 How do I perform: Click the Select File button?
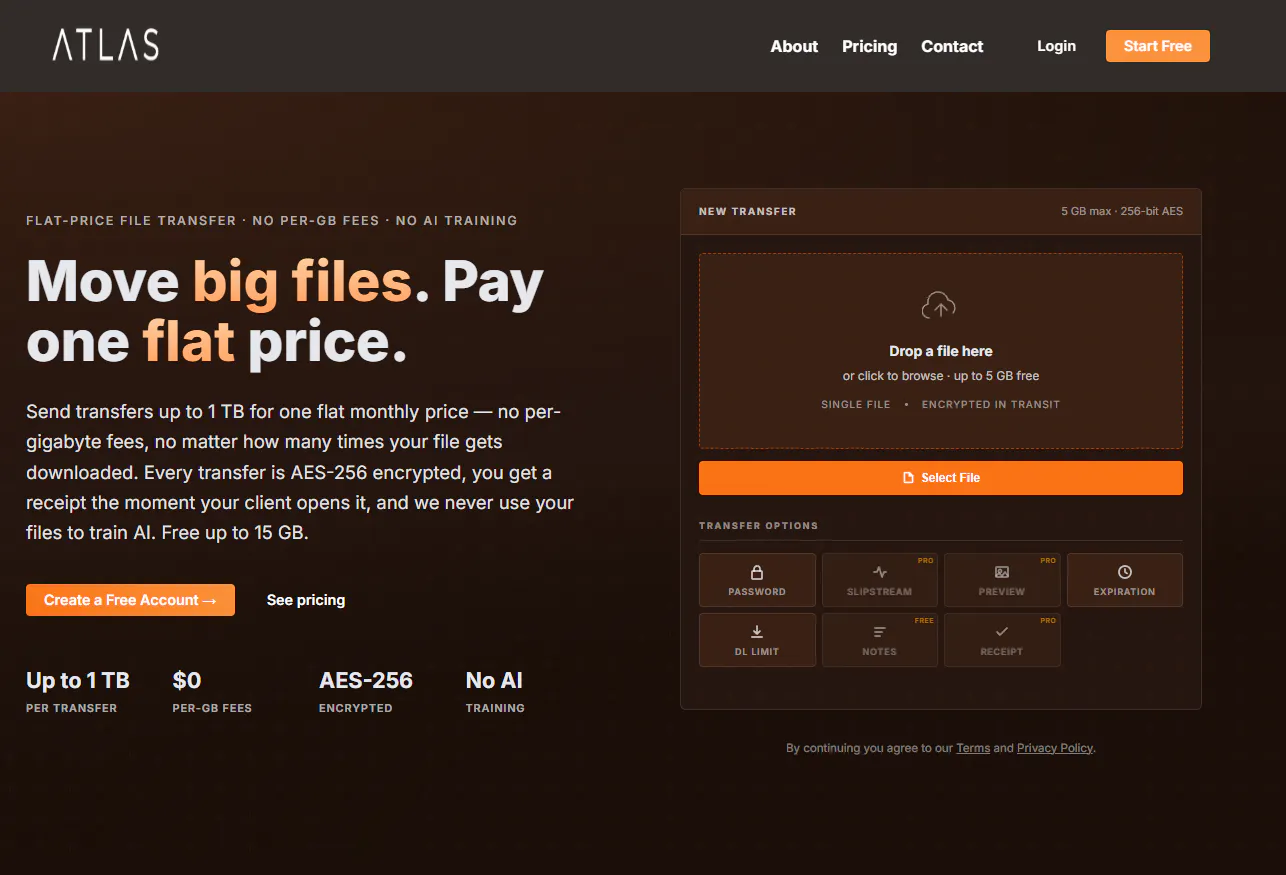[x=941, y=478]
